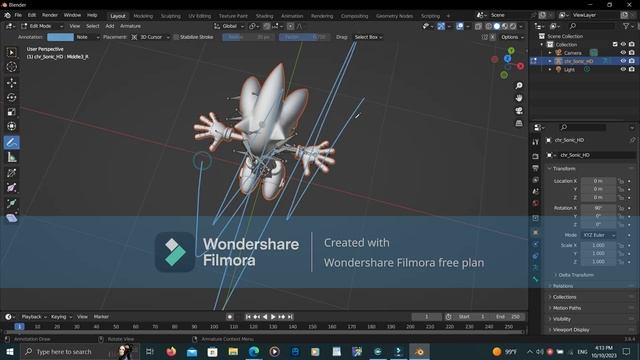The image size is (640, 360).
Task: Switch to the Shading workspace tab
Action: pos(264,16)
